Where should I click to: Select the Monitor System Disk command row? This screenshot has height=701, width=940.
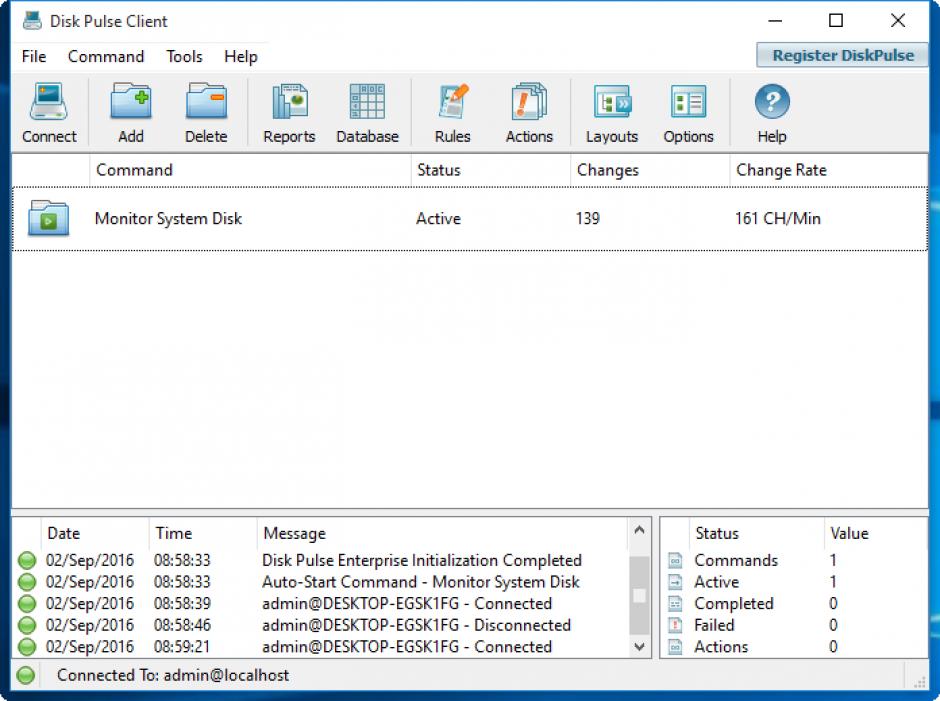click(470, 219)
